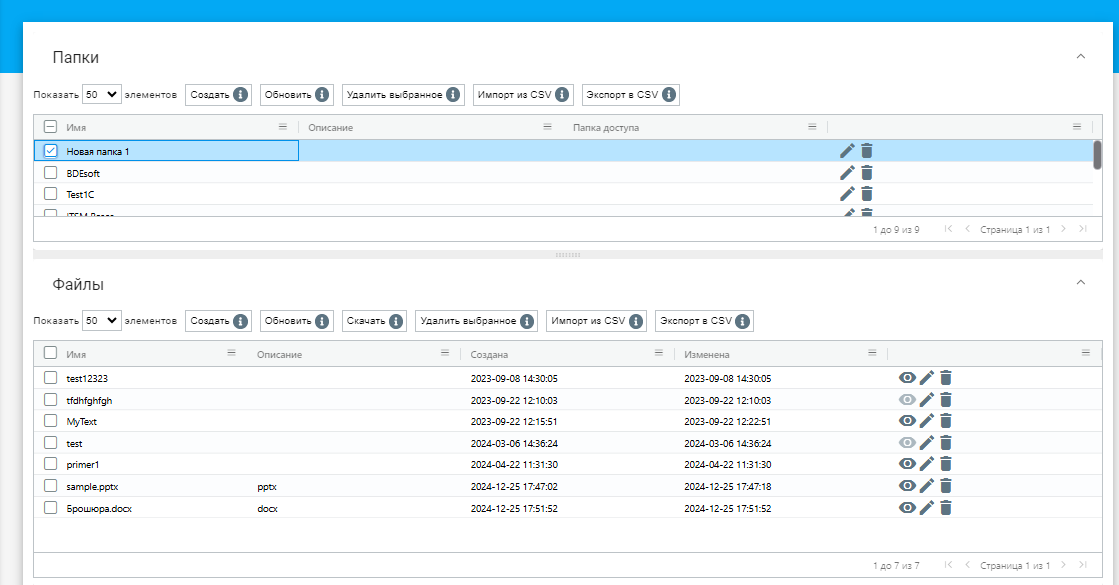Go to last page in files pager
This screenshot has height=585, width=1119.
1083,565
